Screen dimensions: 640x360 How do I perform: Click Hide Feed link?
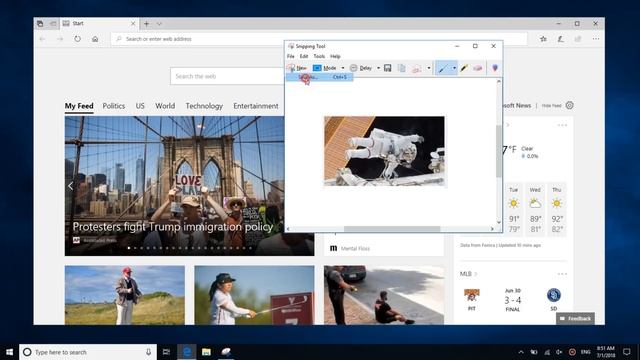click(551, 106)
